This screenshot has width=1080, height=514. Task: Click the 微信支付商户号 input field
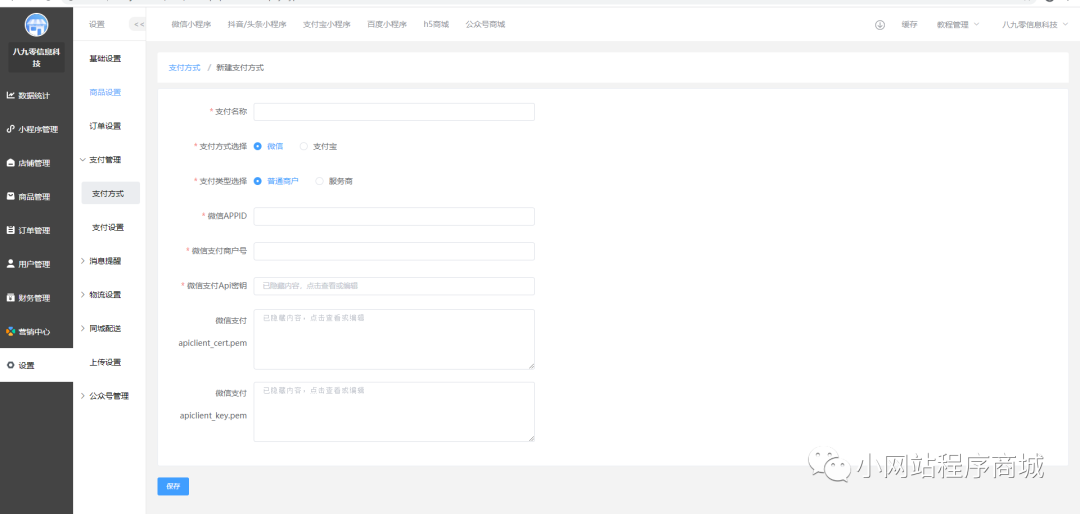(x=394, y=251)
